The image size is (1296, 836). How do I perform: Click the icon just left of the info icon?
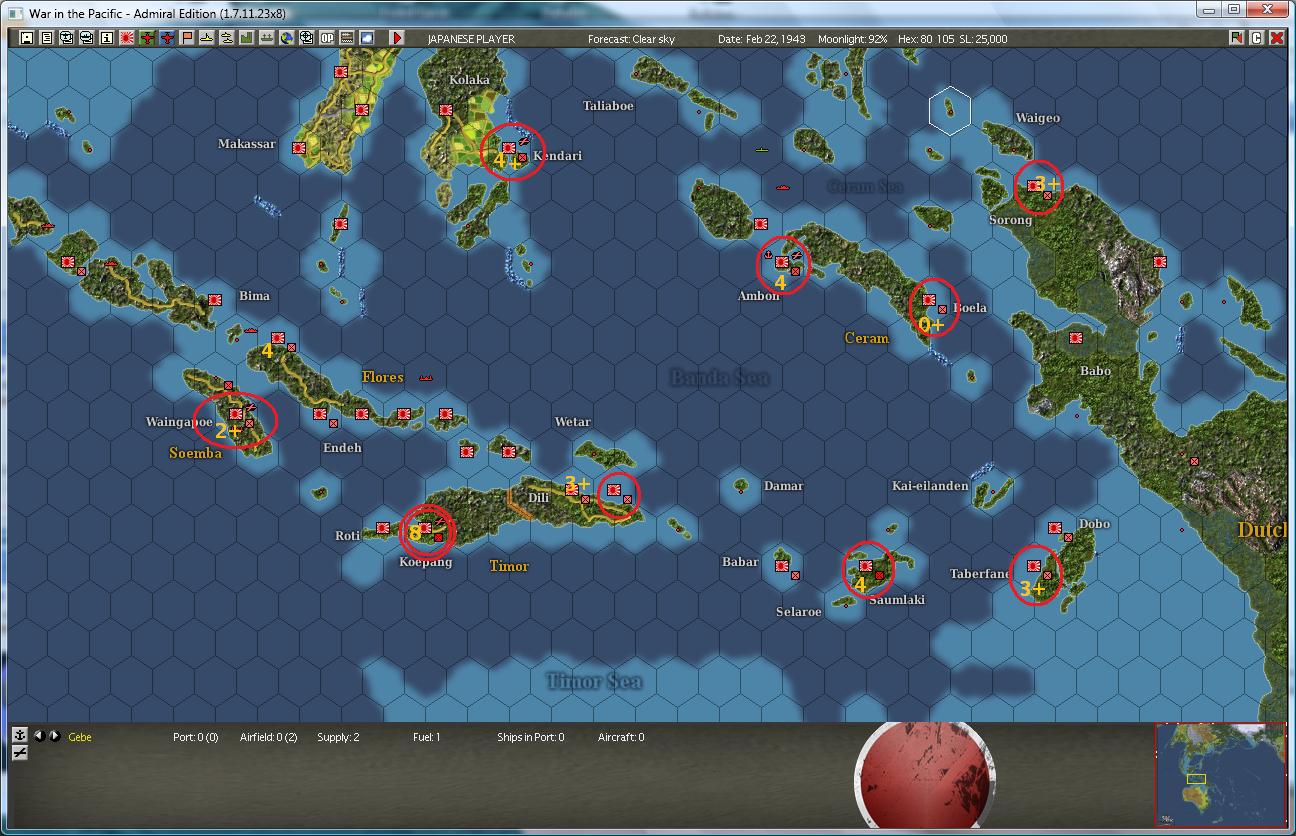pyautogui.click(x=87, y=38)
